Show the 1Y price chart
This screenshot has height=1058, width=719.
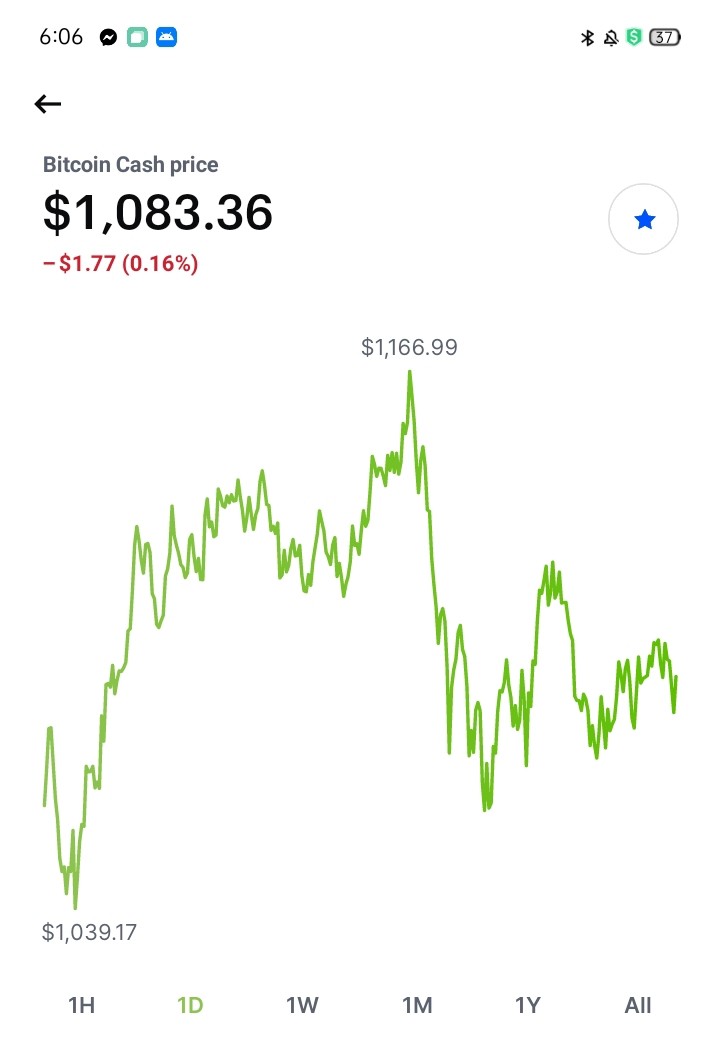[x=528, y=1005]
